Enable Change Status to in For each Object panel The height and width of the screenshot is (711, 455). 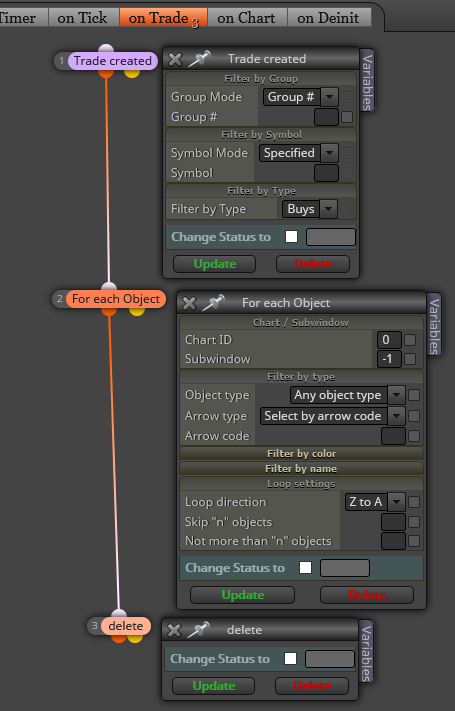tap(305, 568)
